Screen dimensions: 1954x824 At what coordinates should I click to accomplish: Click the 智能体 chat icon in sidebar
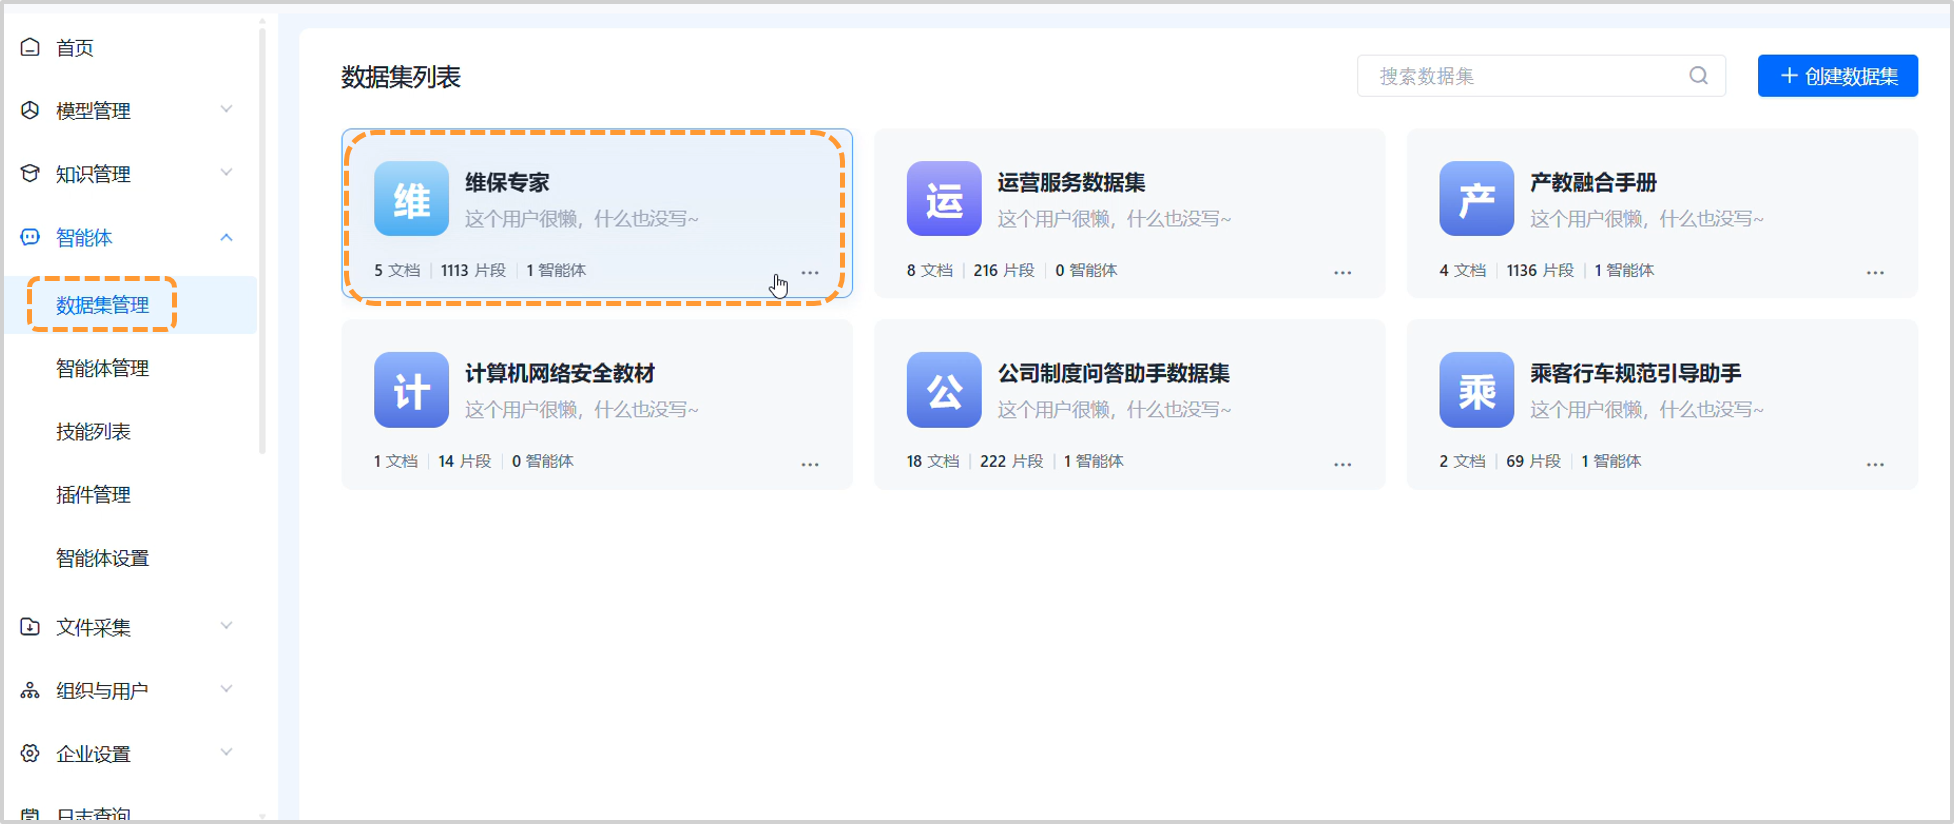click(x=30, y=237)
